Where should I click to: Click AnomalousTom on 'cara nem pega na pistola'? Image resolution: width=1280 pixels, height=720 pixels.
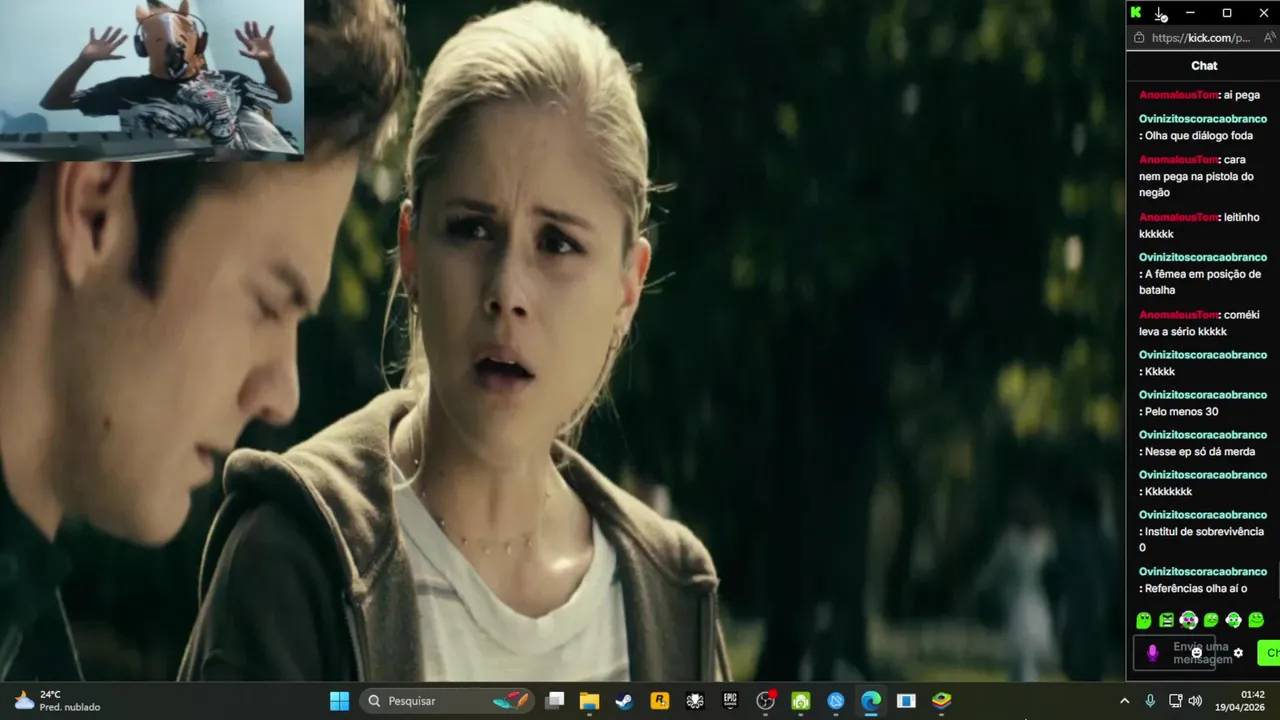coord(1178,160)
